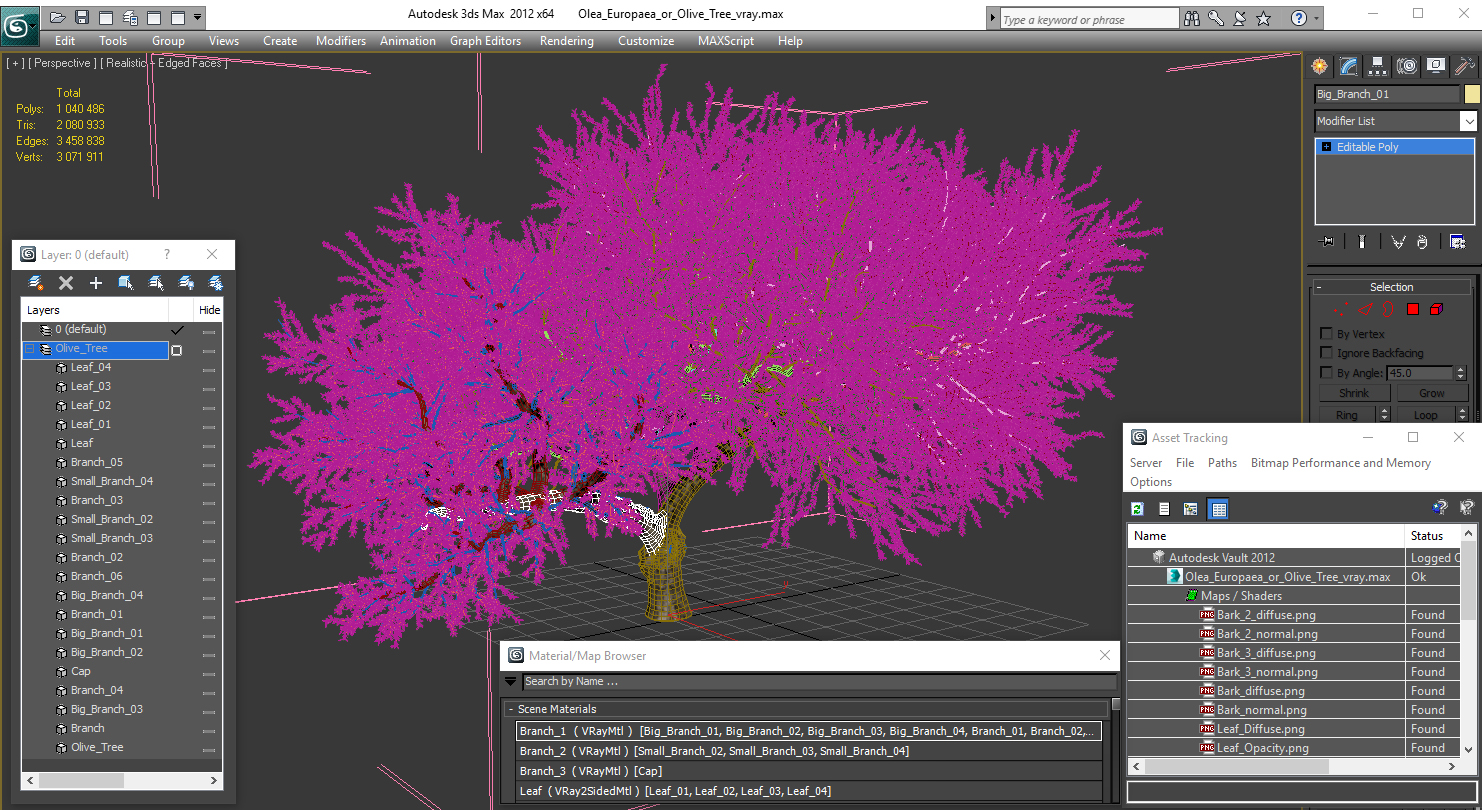This screenshot has width=1482, height=810.
Task: Click Select Highlighted Objects and Layers icon
Action: 126,283
